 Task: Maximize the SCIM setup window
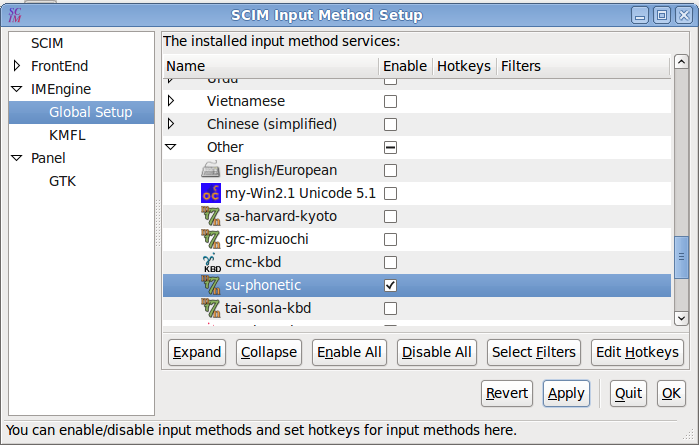[662, 15]
